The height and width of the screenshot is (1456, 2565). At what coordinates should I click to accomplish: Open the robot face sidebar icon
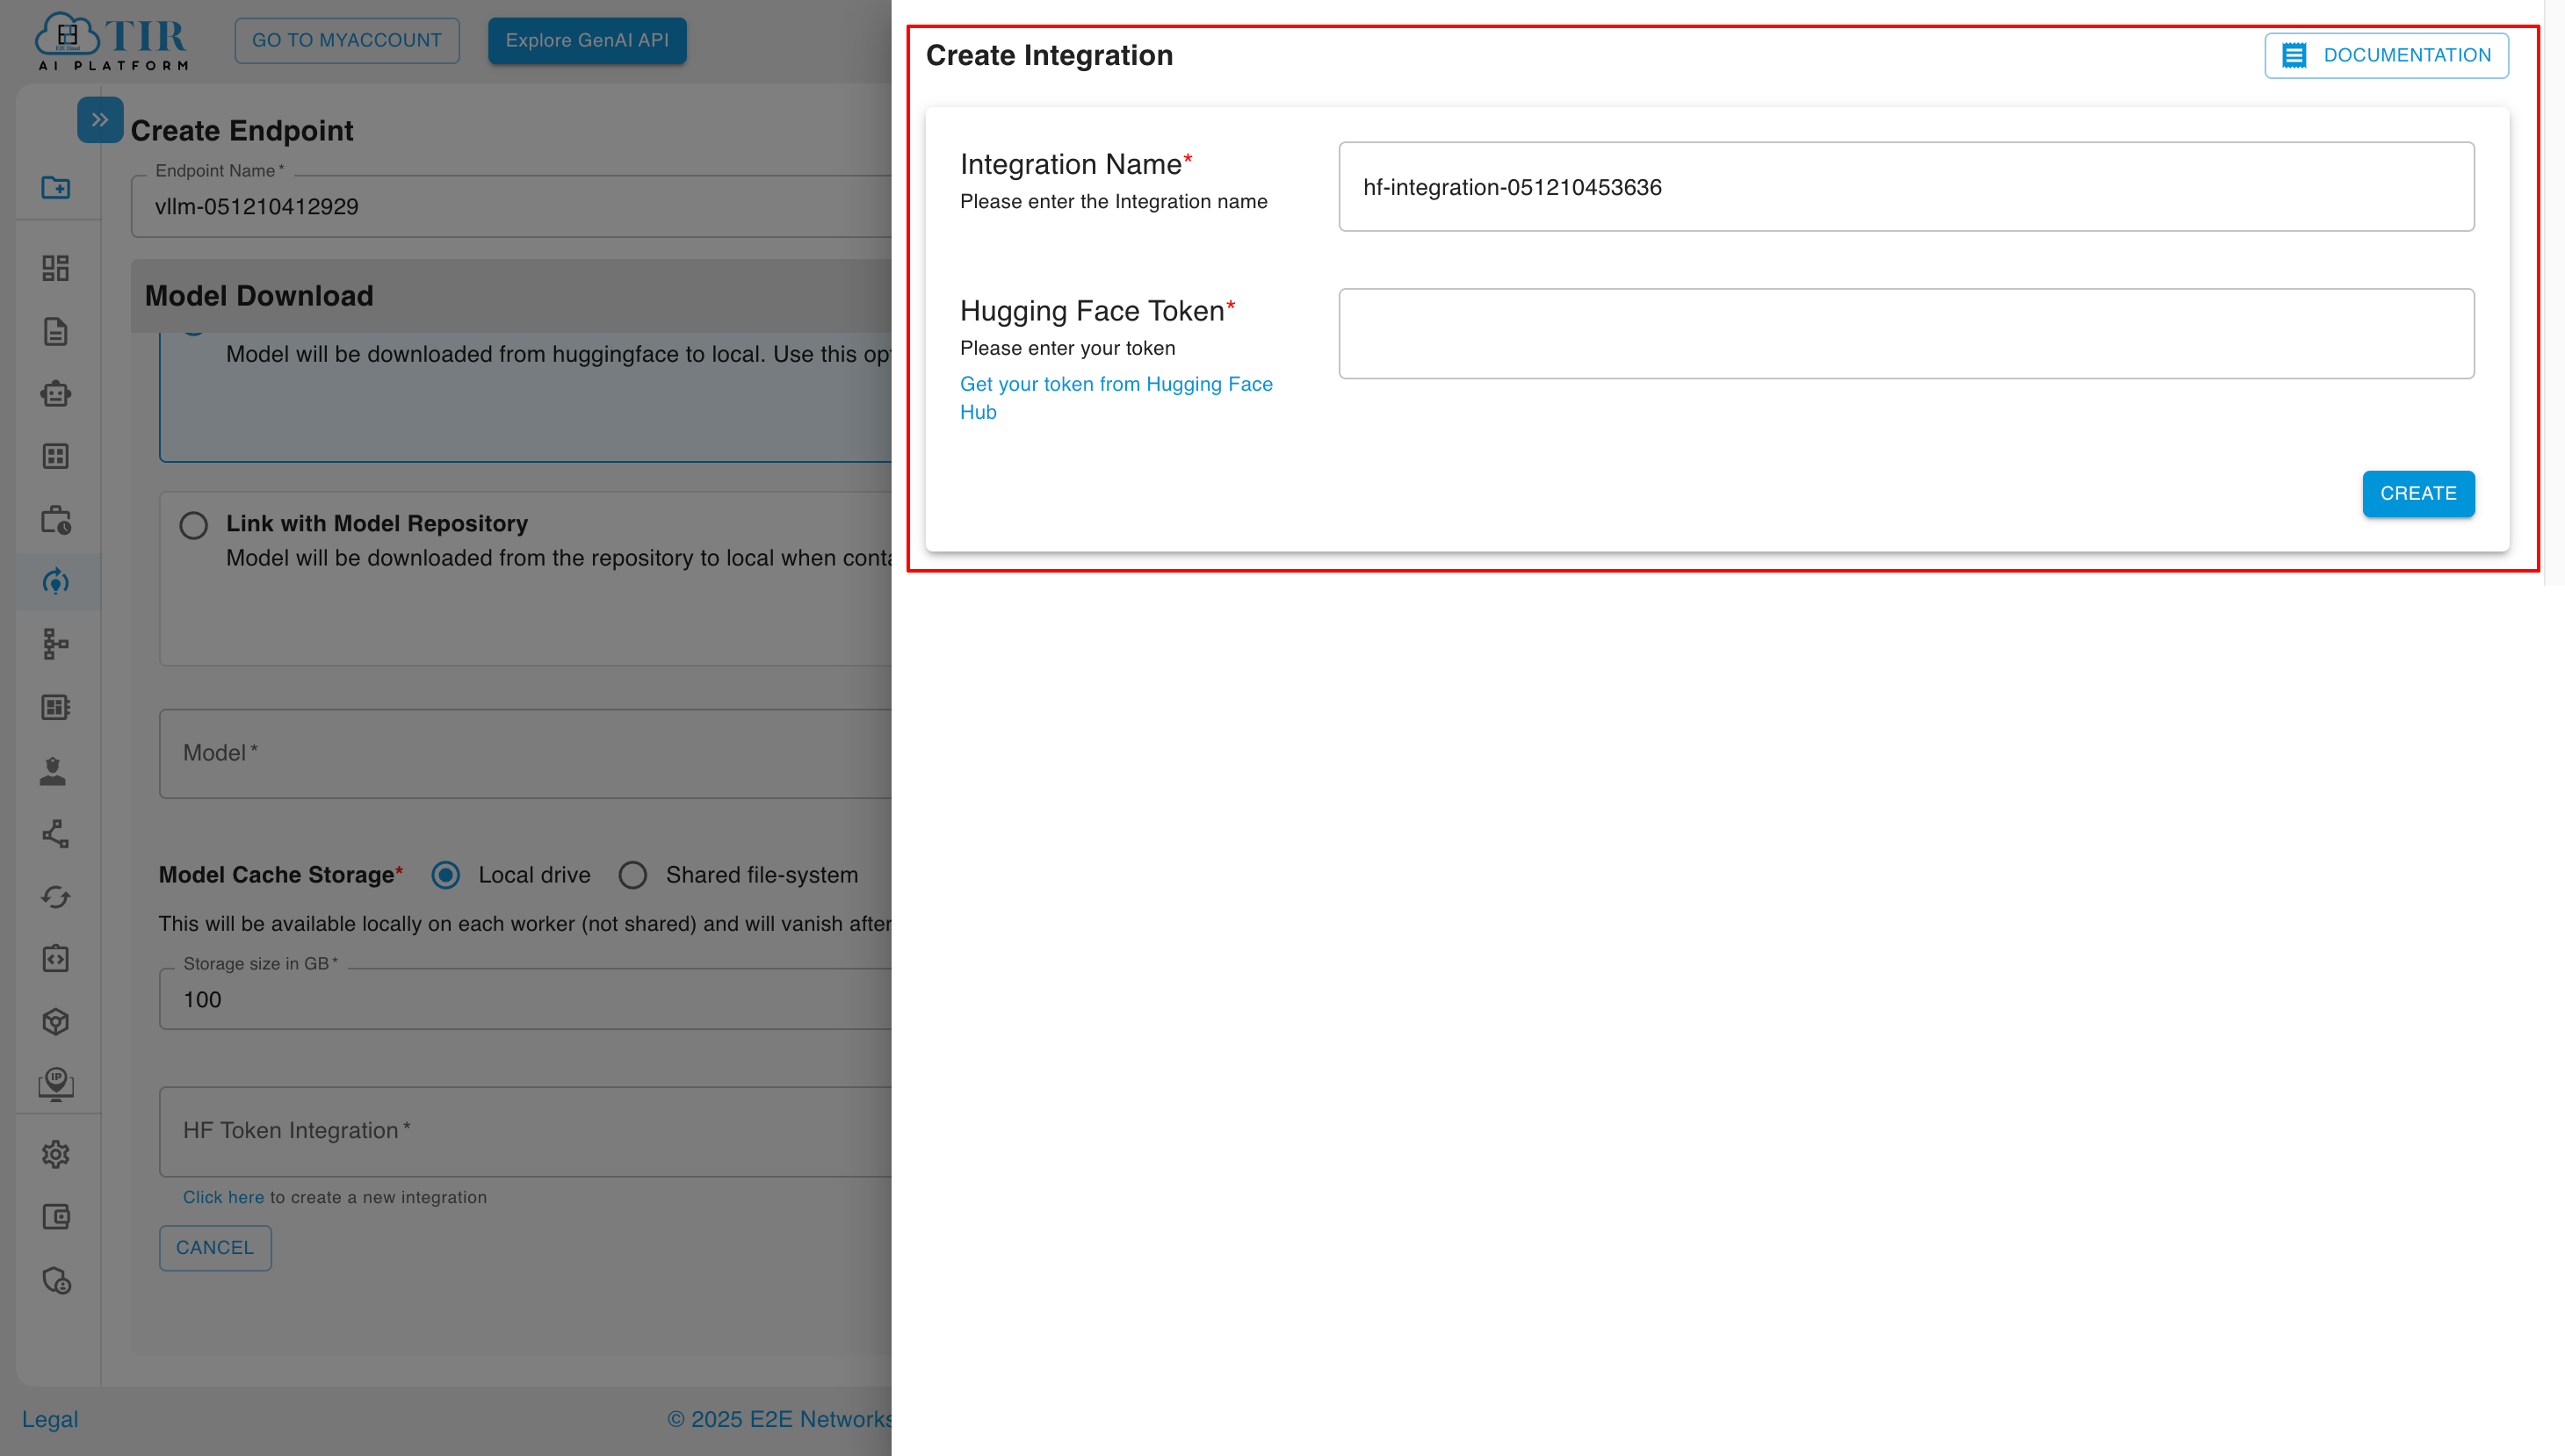point(55,394)
